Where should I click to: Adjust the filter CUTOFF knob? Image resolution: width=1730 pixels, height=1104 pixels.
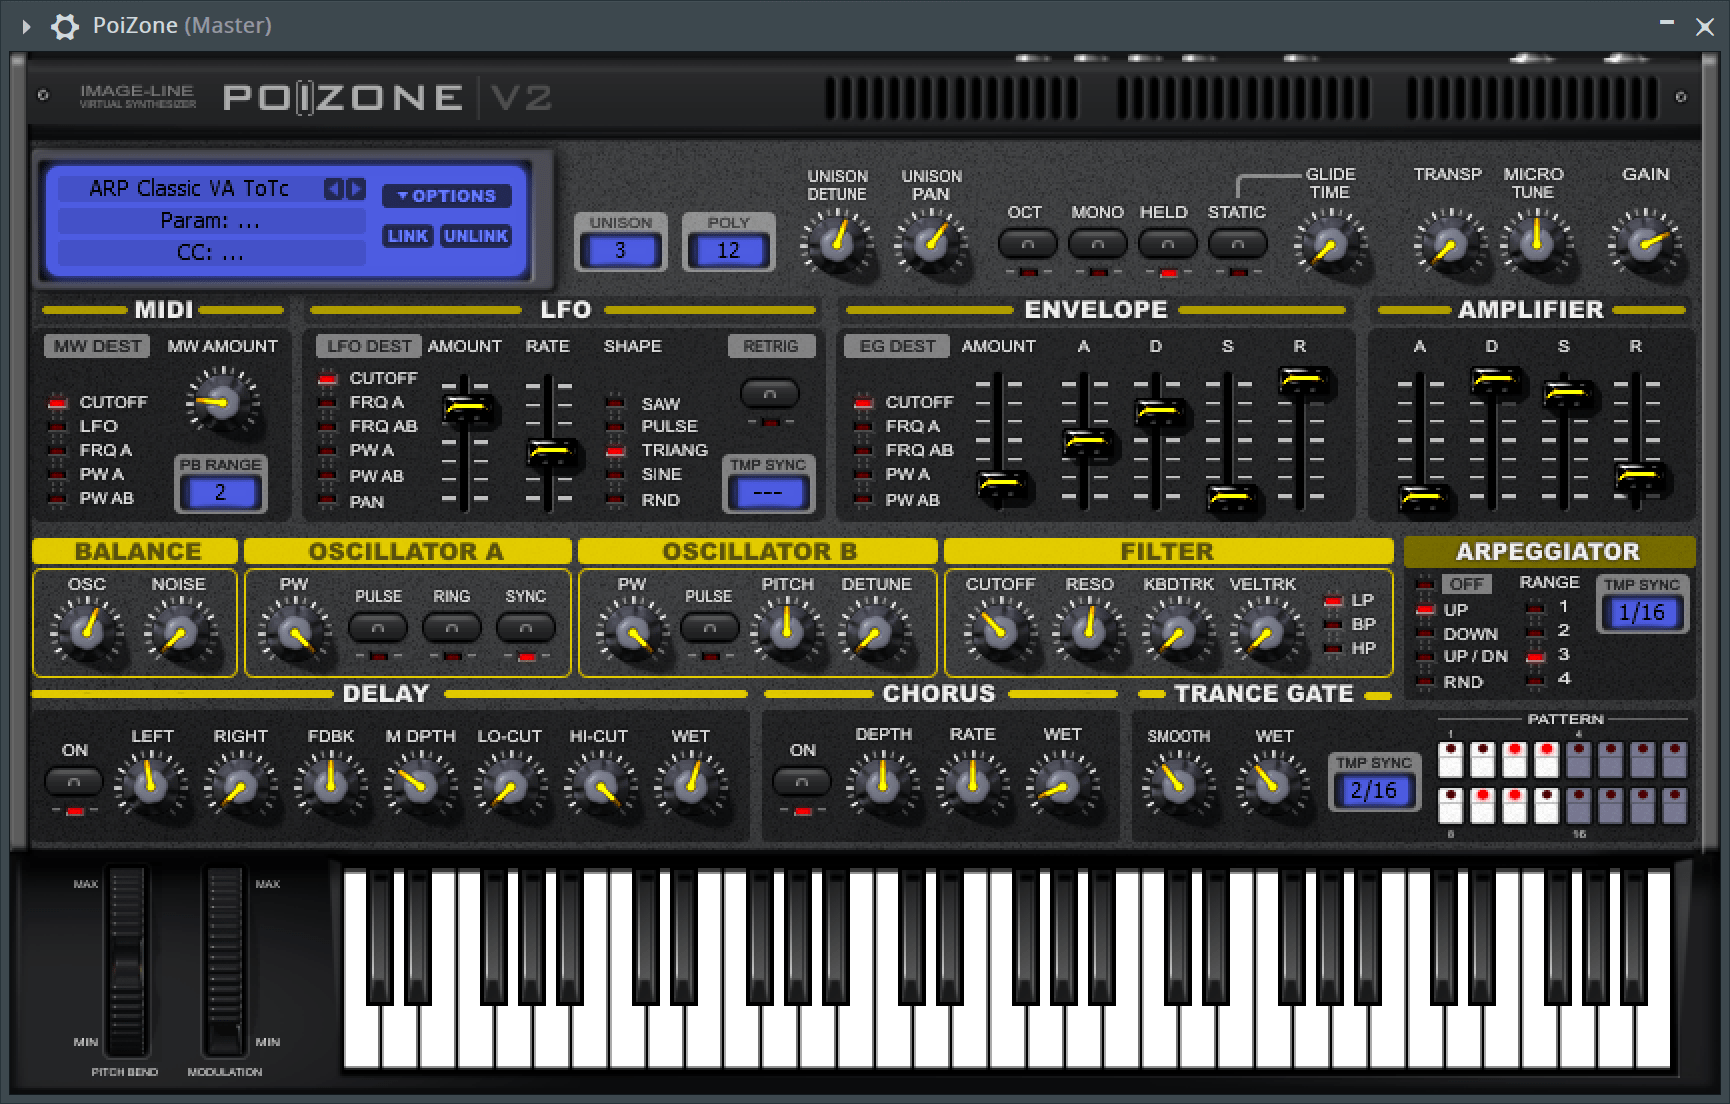pos(999,632)
